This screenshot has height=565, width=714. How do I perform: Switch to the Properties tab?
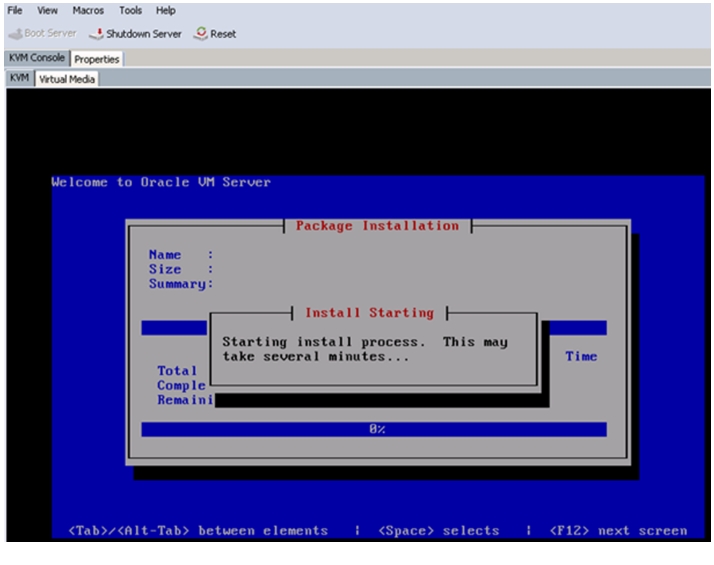pos(97,59)
